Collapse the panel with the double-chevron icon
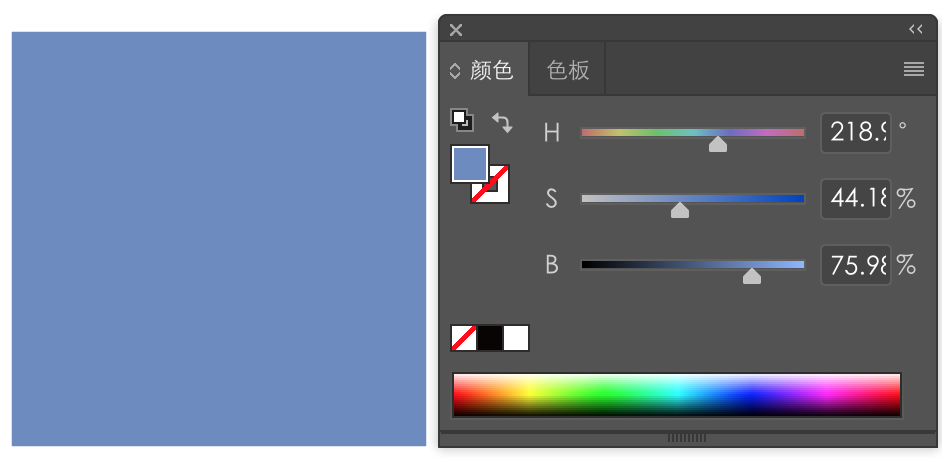 click(915, 29)
